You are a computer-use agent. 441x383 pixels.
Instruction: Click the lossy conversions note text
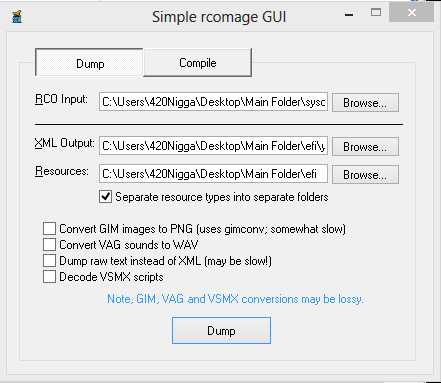[x=235, y=299]
